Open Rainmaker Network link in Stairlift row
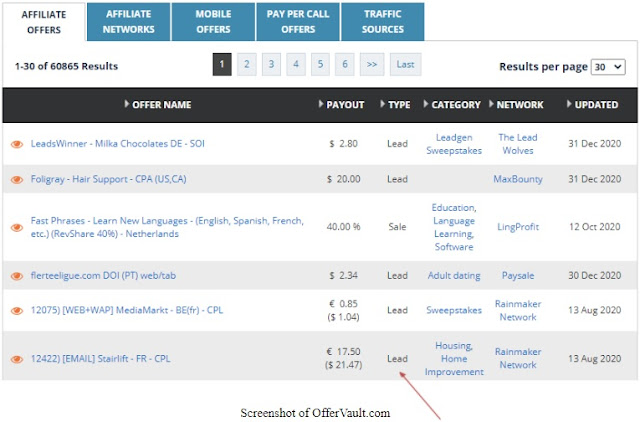Viewport: 640px width, 422px height. tap(518, 358)
